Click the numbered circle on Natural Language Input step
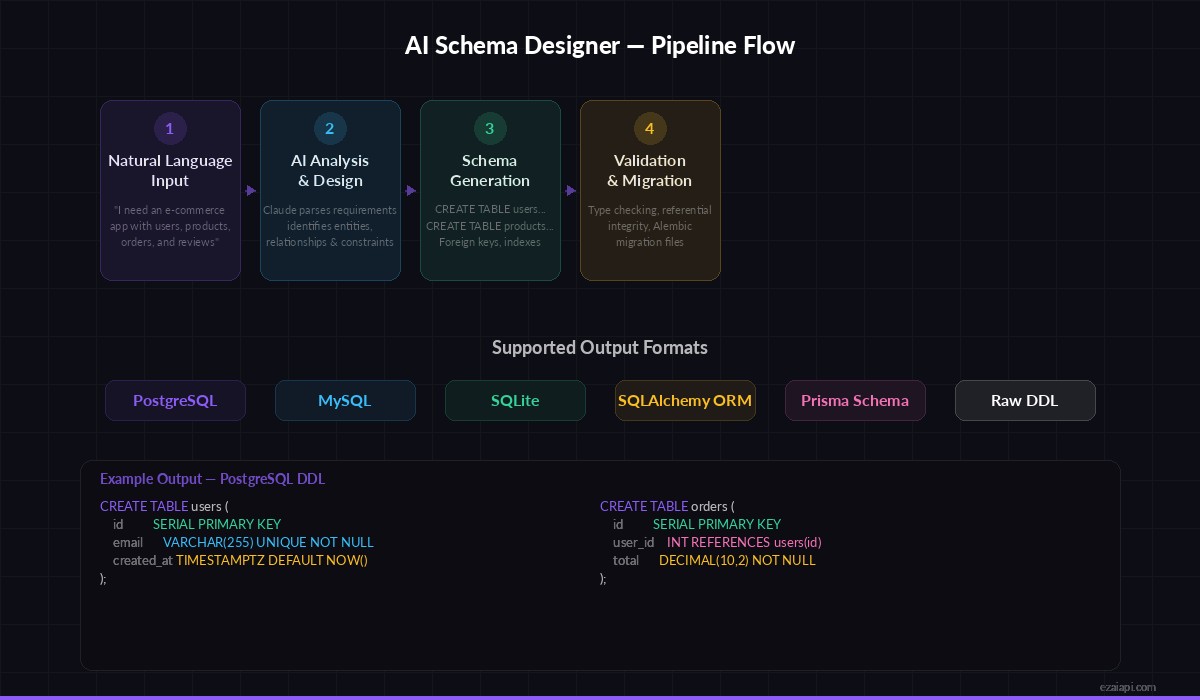This screenshot has width=1200, height=700. [x=170, y=128]
